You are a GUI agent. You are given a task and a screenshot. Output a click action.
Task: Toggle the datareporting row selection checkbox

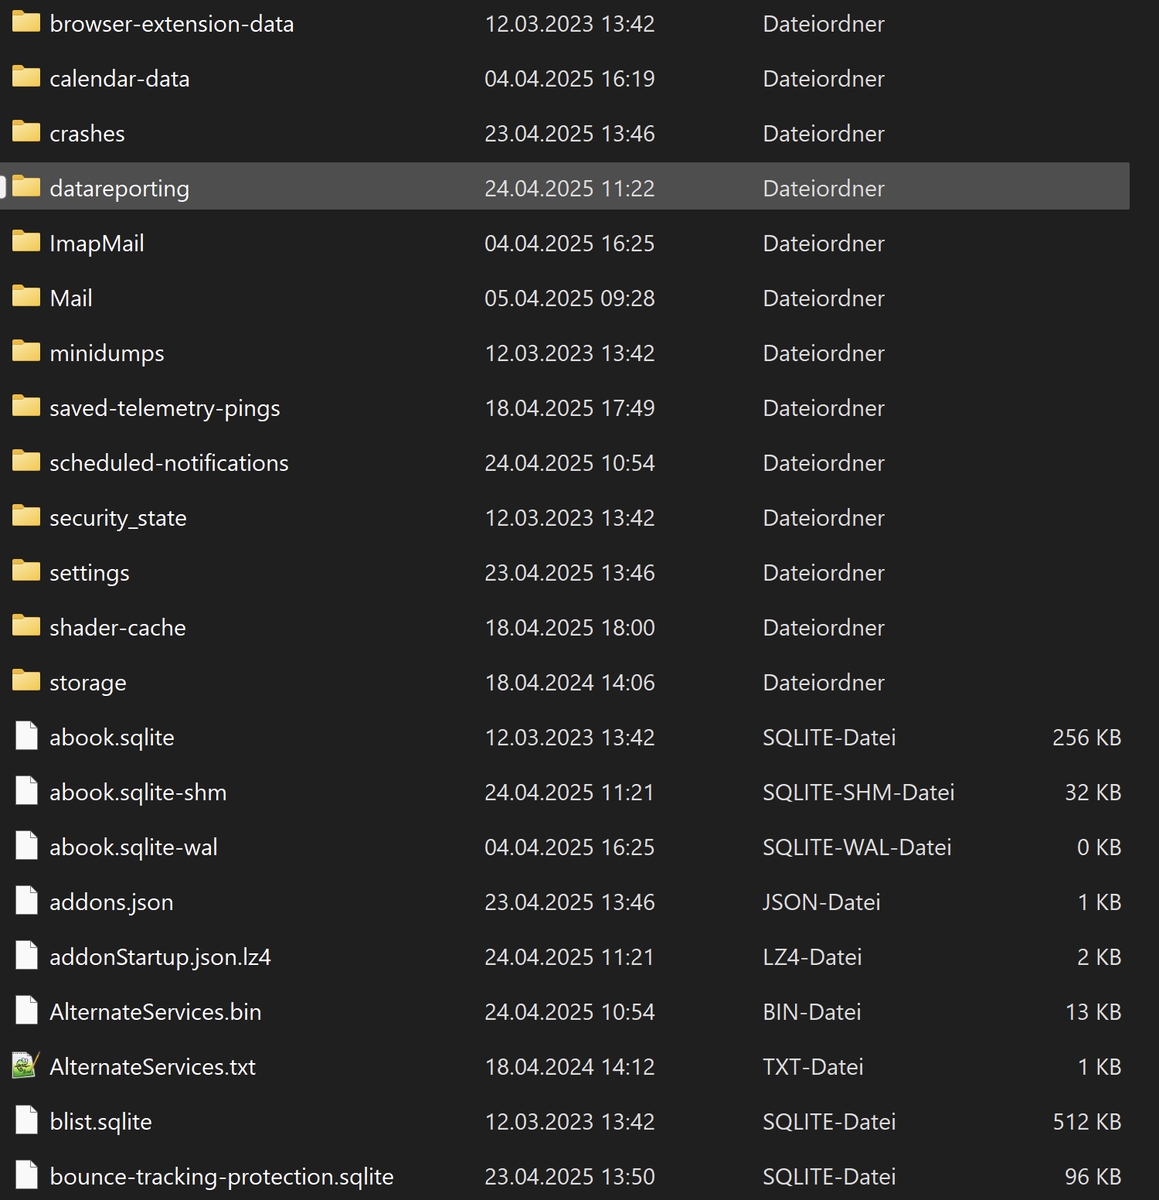pos(3,187)
